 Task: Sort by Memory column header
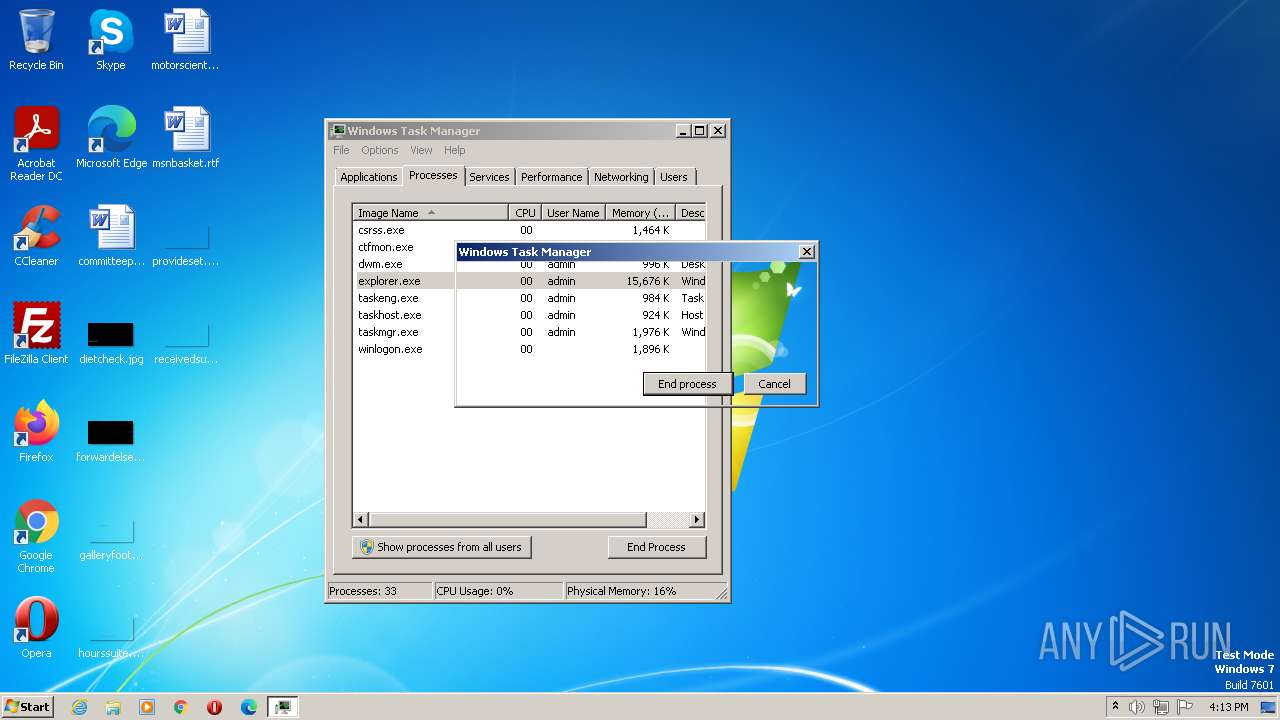tap(640, 213)
